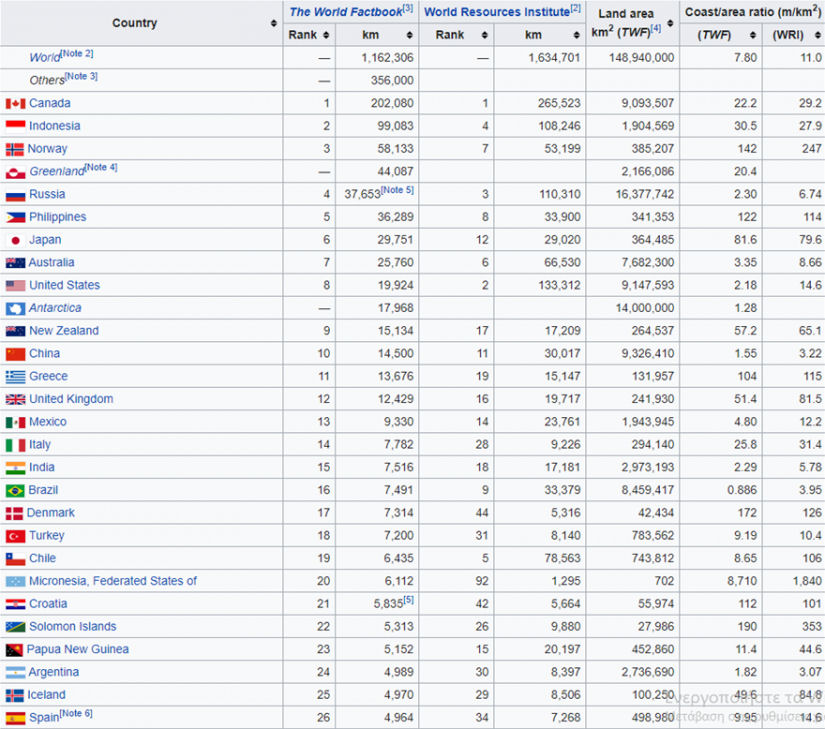This screenshot has height=729, width=825.
Task: Click the Japan flag icon
Action: click(x=15, y=240)
